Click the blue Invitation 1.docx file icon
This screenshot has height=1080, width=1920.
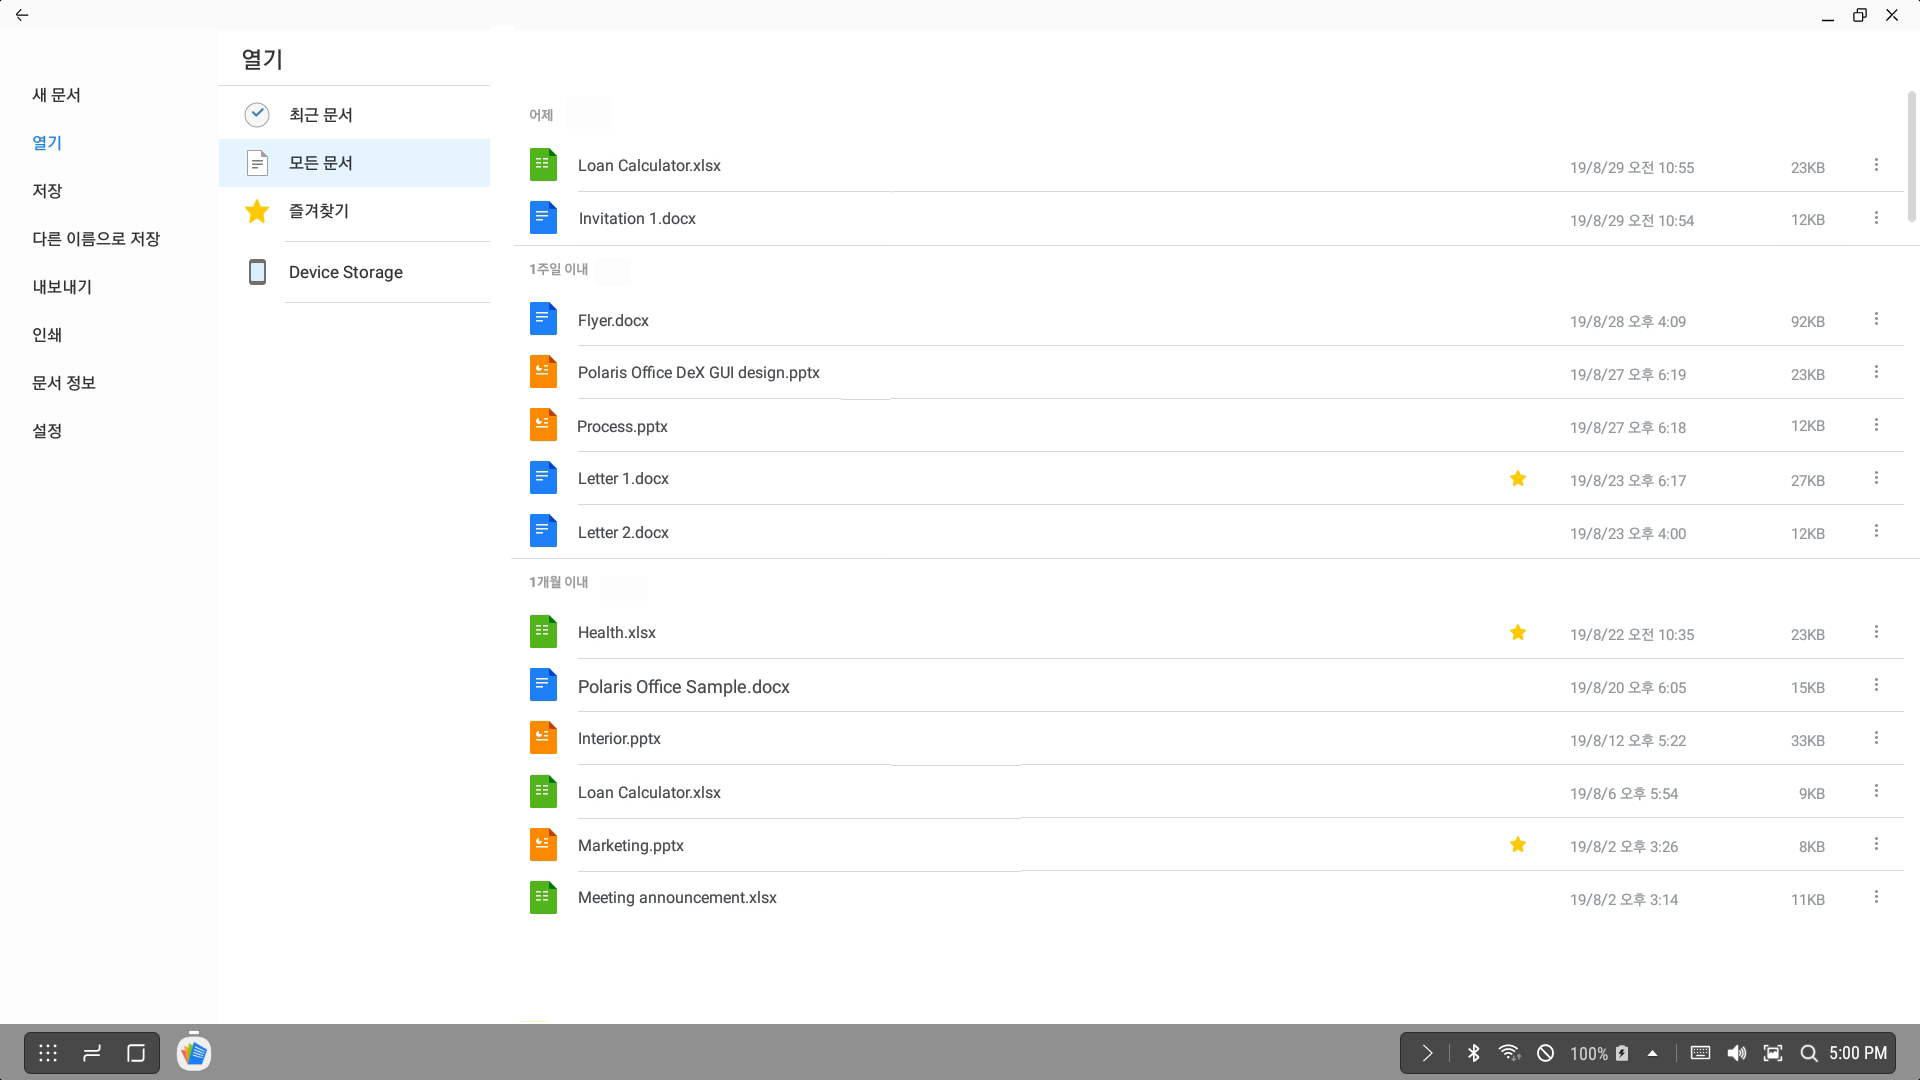click(543, 218)
